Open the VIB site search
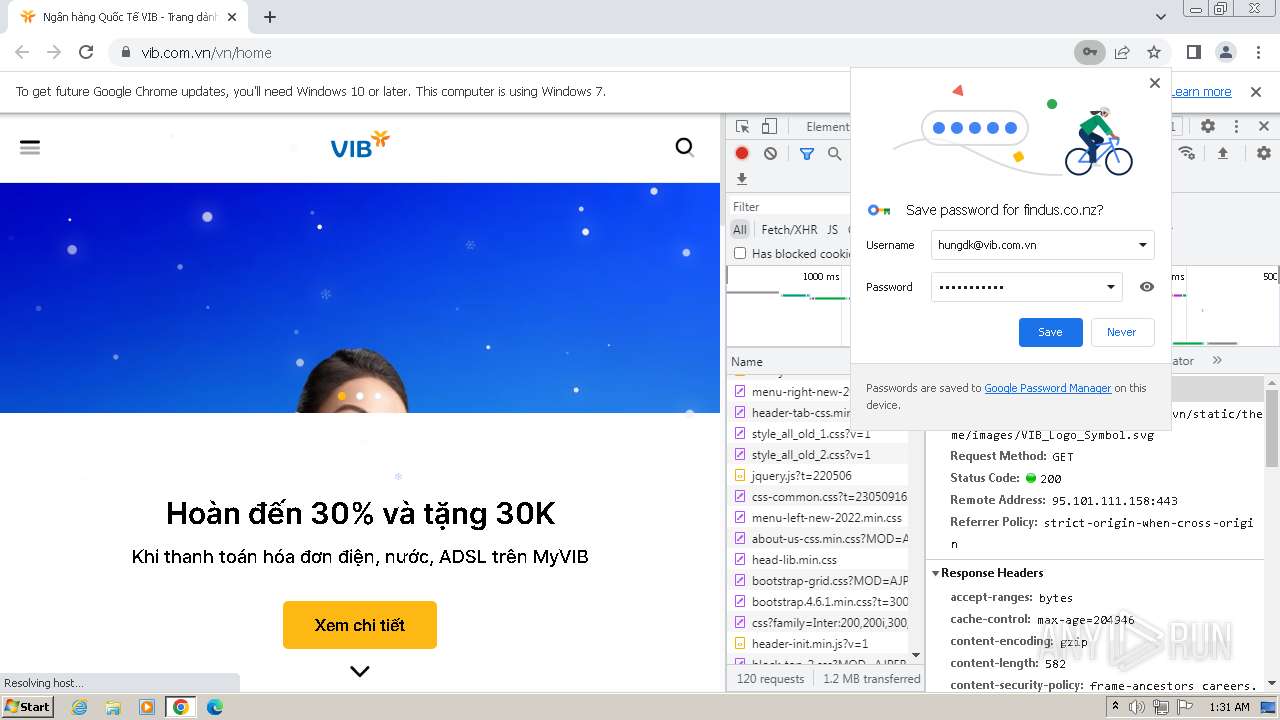Image resolution: width=1280 pixels, height=720 pixels. click(685, 147)
